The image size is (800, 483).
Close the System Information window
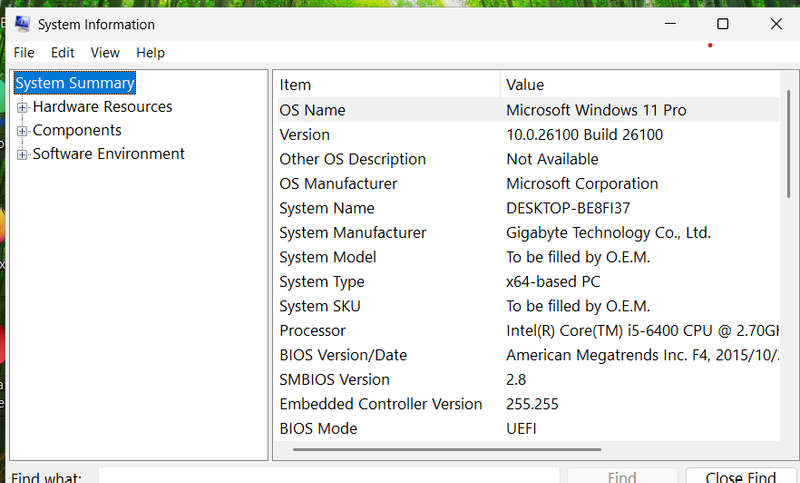(x=776, y=23)
